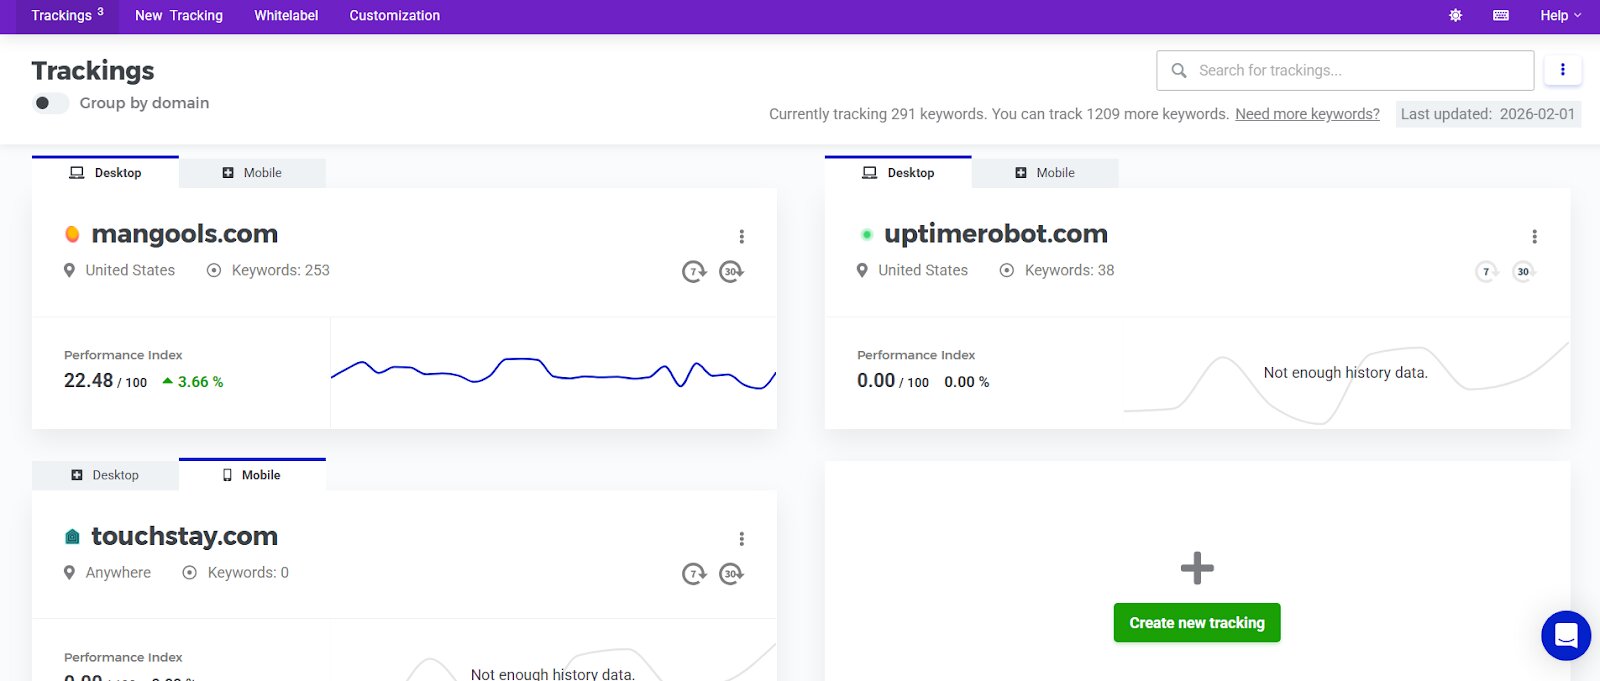
Task: Click uptimerobot.com location pin icon
Action: 862,270
